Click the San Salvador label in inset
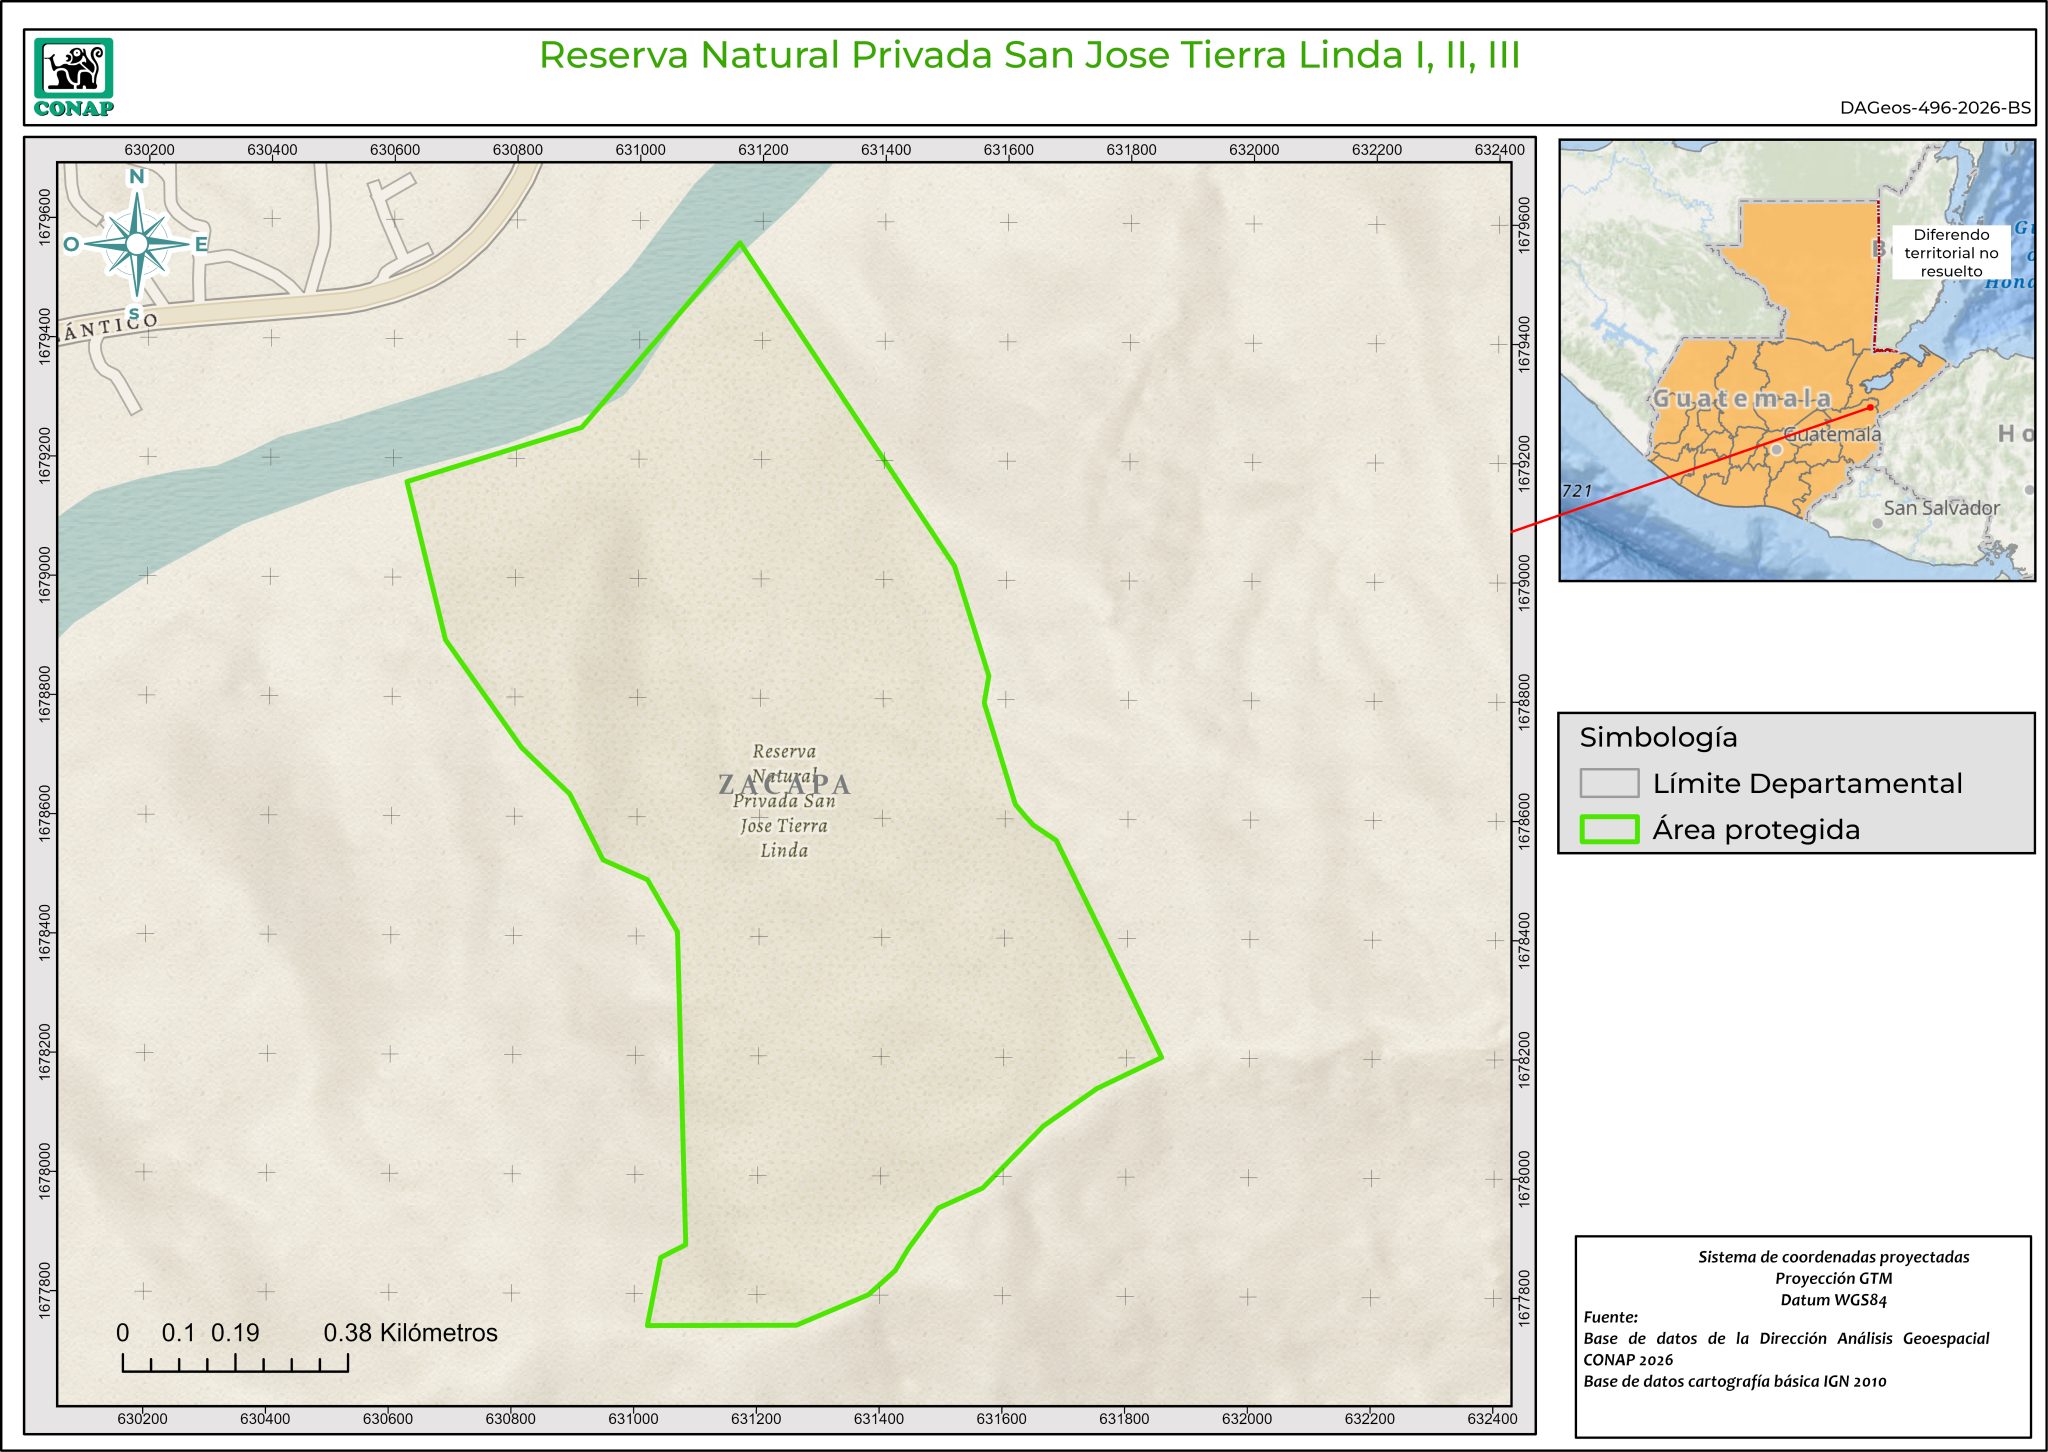Image resolution: width=2048 pixels, height=1452 pixels. [x=1941, y=508]
